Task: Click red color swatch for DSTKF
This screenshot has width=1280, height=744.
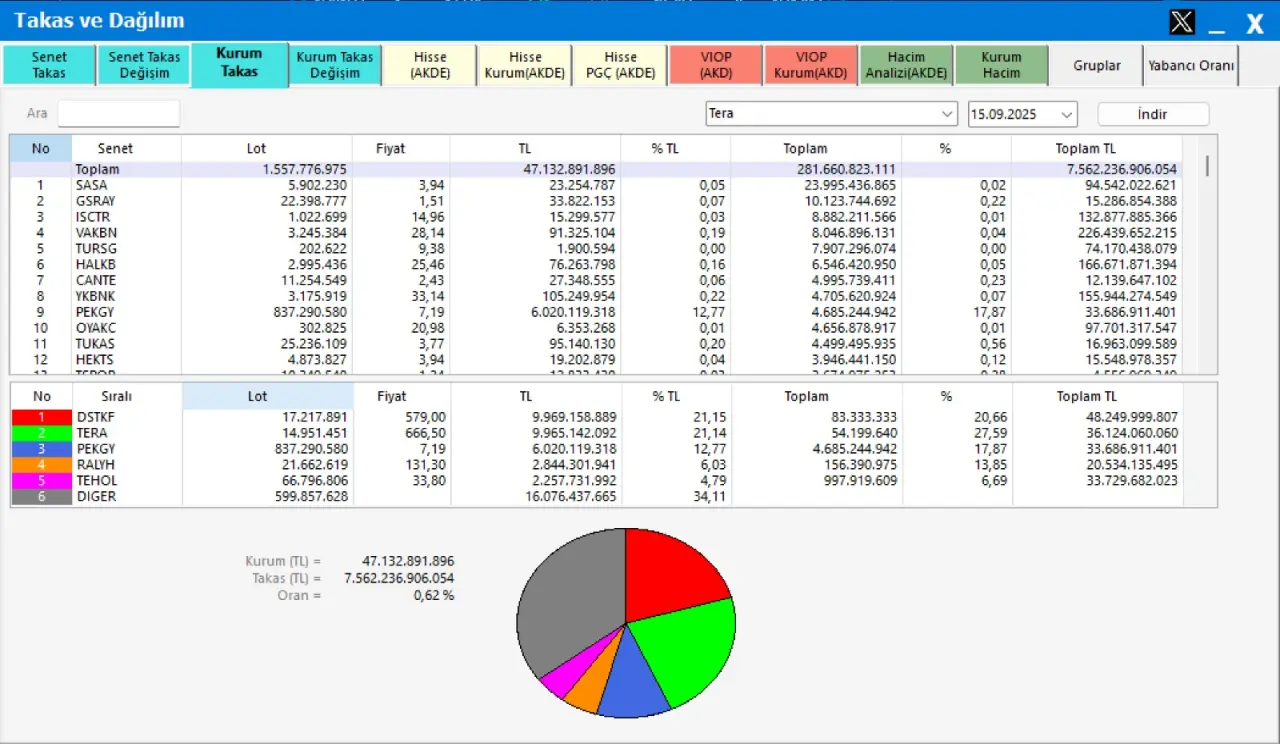Action: coord(41,417)
